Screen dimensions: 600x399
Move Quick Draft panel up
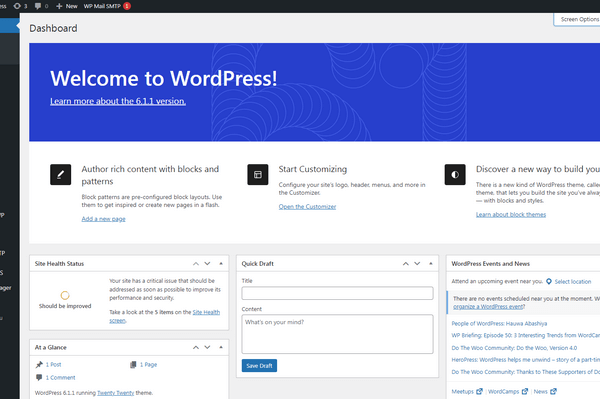(x=406, y=264)
